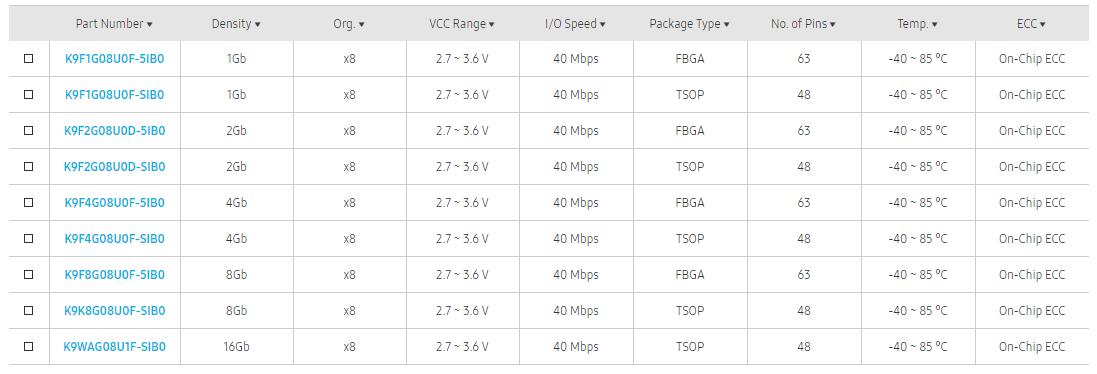Open part link K9F1G08U0F-SIB0
The width and height of the screenshot is (1097, 374).
point(115,94)
